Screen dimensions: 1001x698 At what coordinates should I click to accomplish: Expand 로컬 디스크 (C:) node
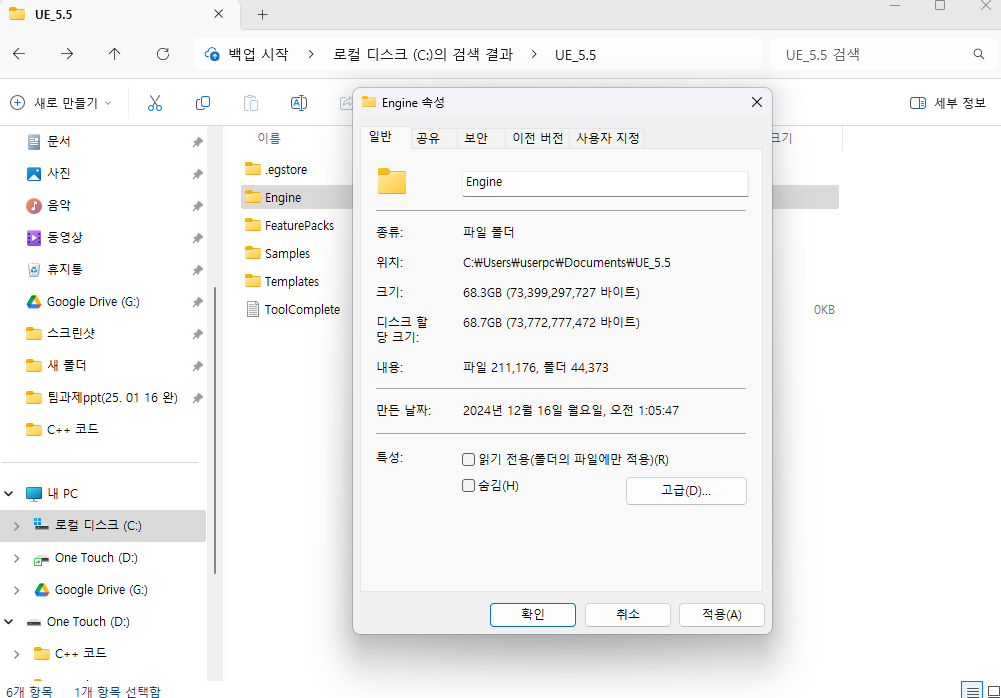click(x=17, y=526)
